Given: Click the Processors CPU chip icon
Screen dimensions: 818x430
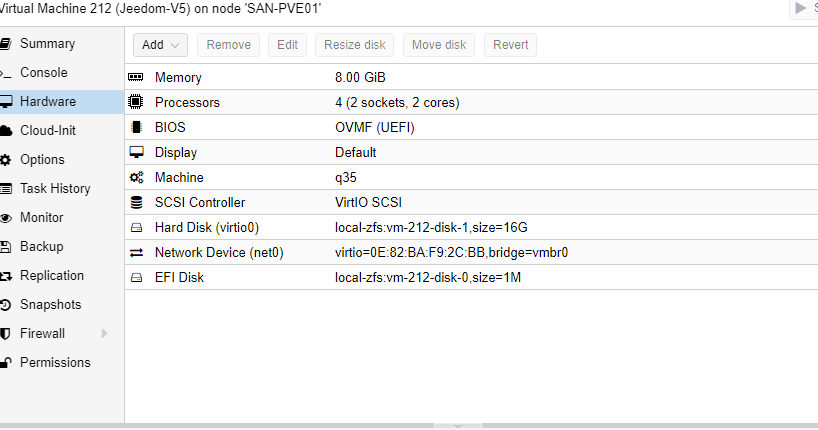Looking at the screenshot, I should tap(136, 102).
